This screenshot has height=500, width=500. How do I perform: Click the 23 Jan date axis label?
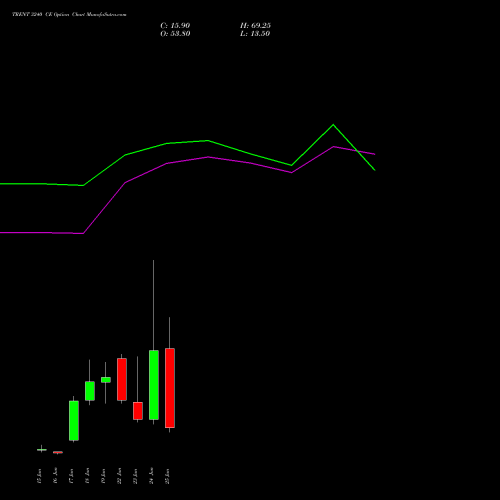coord(135,476)
